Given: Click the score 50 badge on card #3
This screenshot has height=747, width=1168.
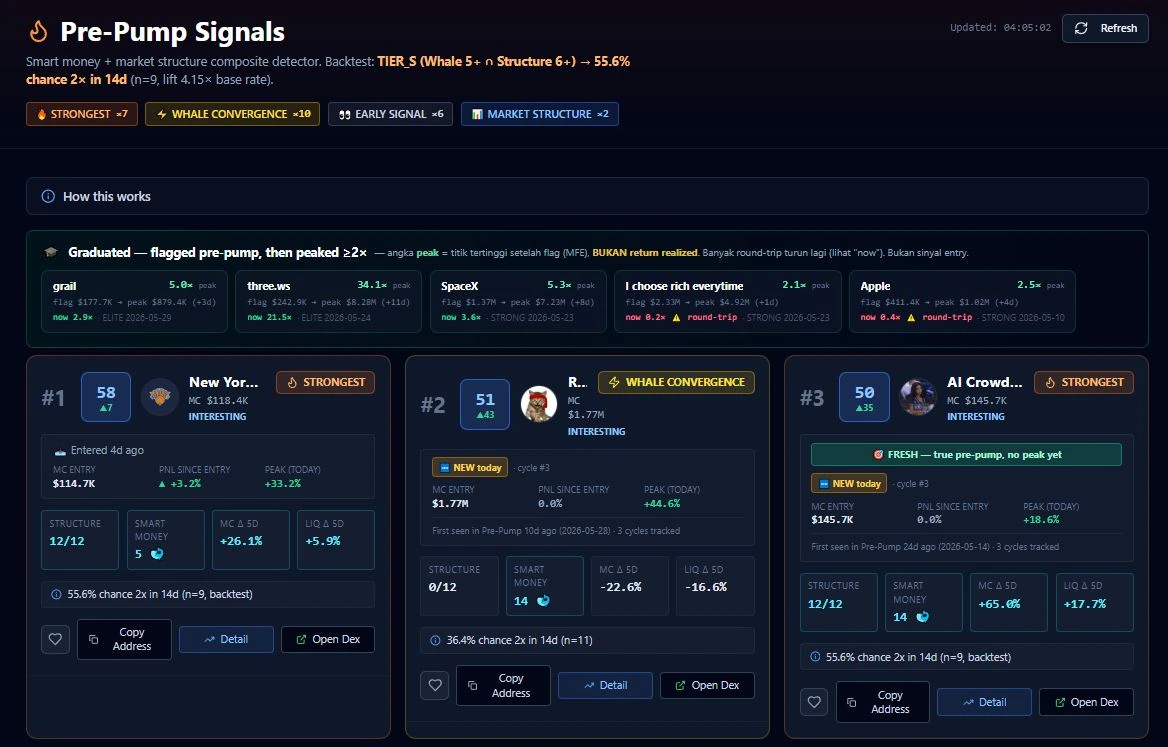Looking at the screenshot, I should pos(864,397).
